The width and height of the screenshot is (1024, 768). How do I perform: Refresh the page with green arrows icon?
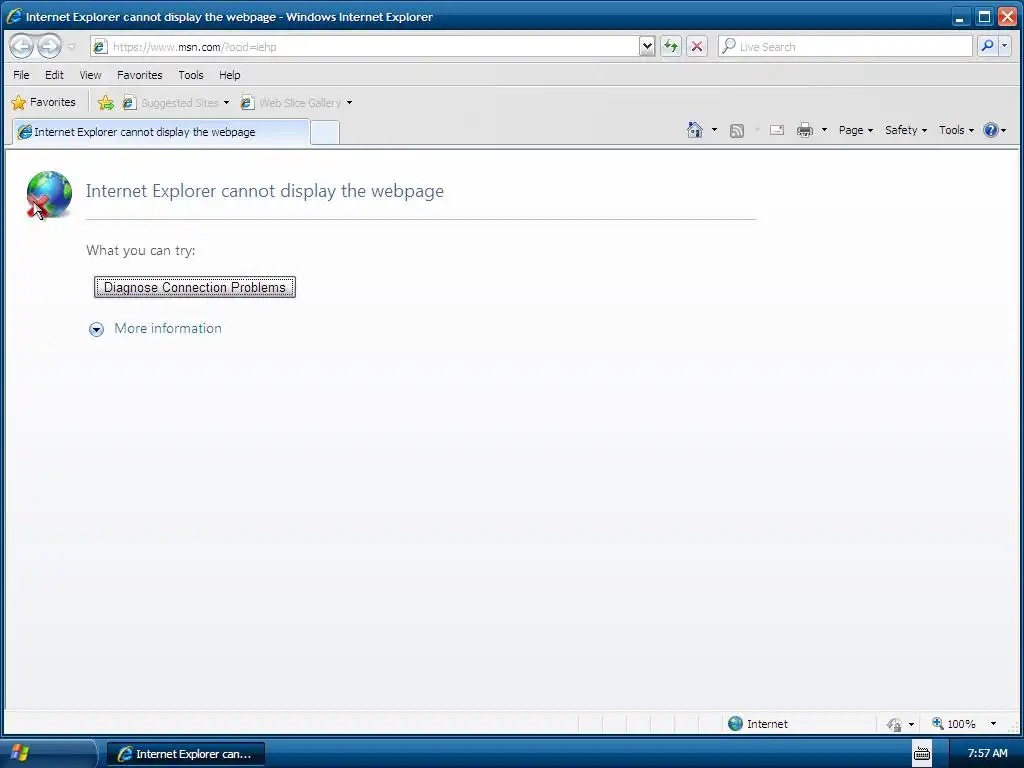(x=671, y=46)
